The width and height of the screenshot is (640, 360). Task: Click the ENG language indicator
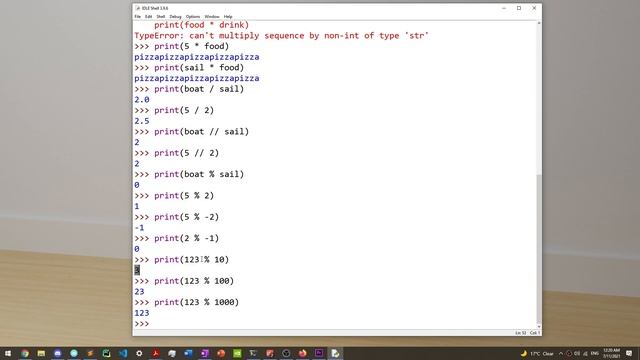click(x=595, y=353)
